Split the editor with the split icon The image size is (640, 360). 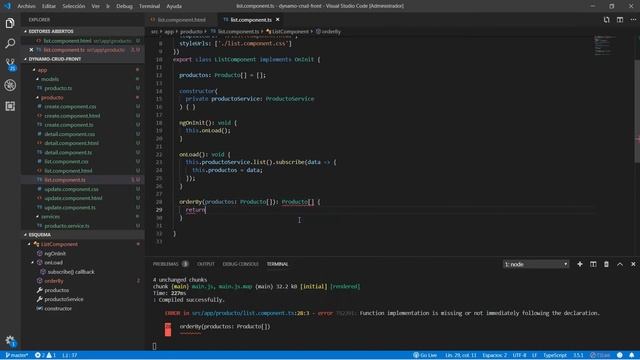[620, 20]
